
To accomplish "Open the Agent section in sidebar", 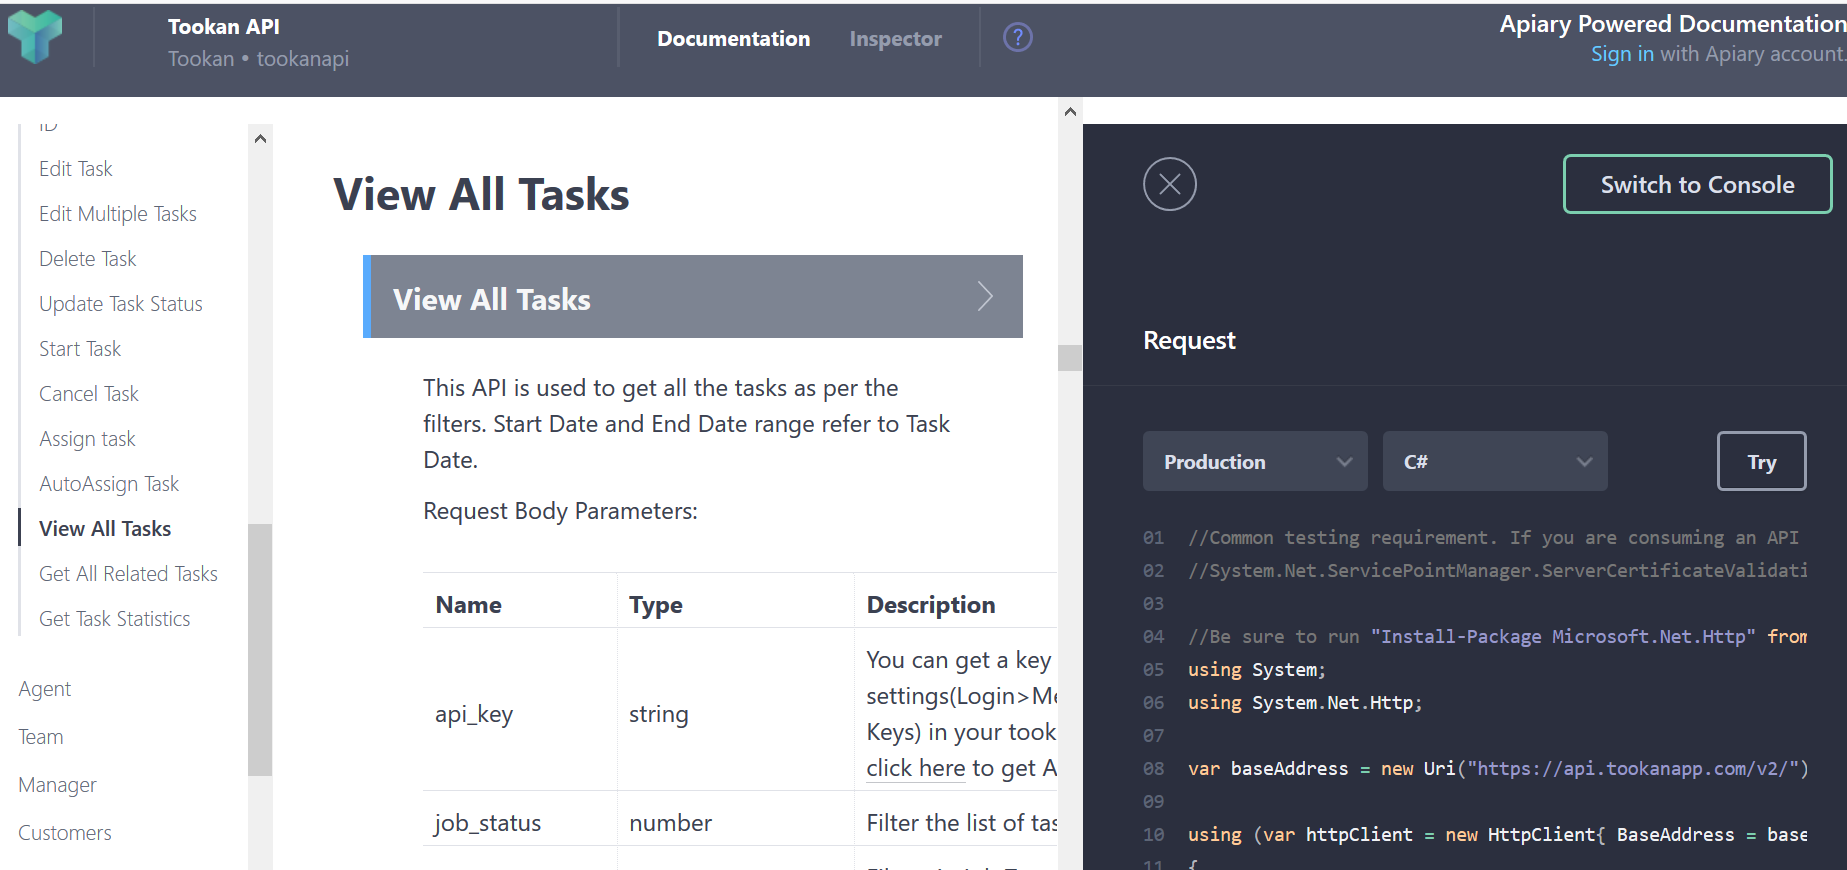I will 45,689.
